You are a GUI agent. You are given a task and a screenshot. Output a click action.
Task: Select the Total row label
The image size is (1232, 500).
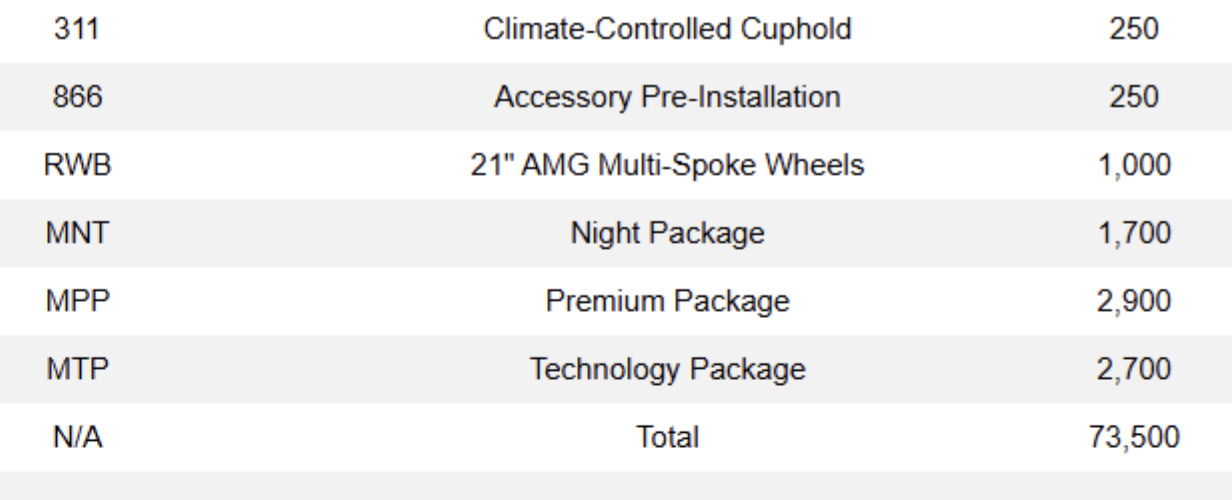coord(667,437)
